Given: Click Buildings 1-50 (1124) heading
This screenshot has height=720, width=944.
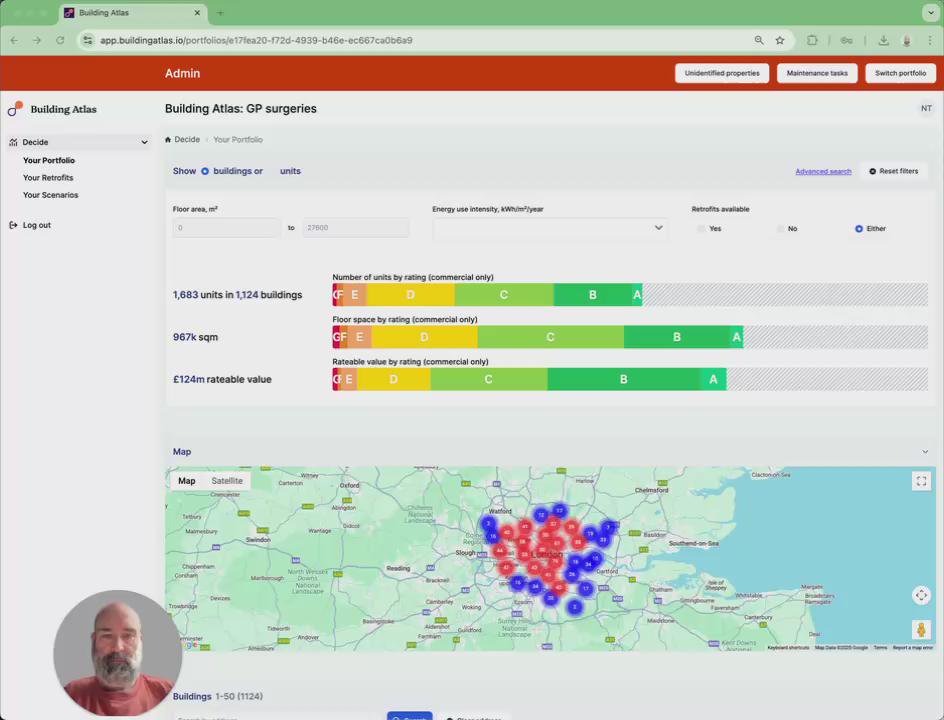Looking at the screenshot, I should pyautogui.click(x=217, y=697).
